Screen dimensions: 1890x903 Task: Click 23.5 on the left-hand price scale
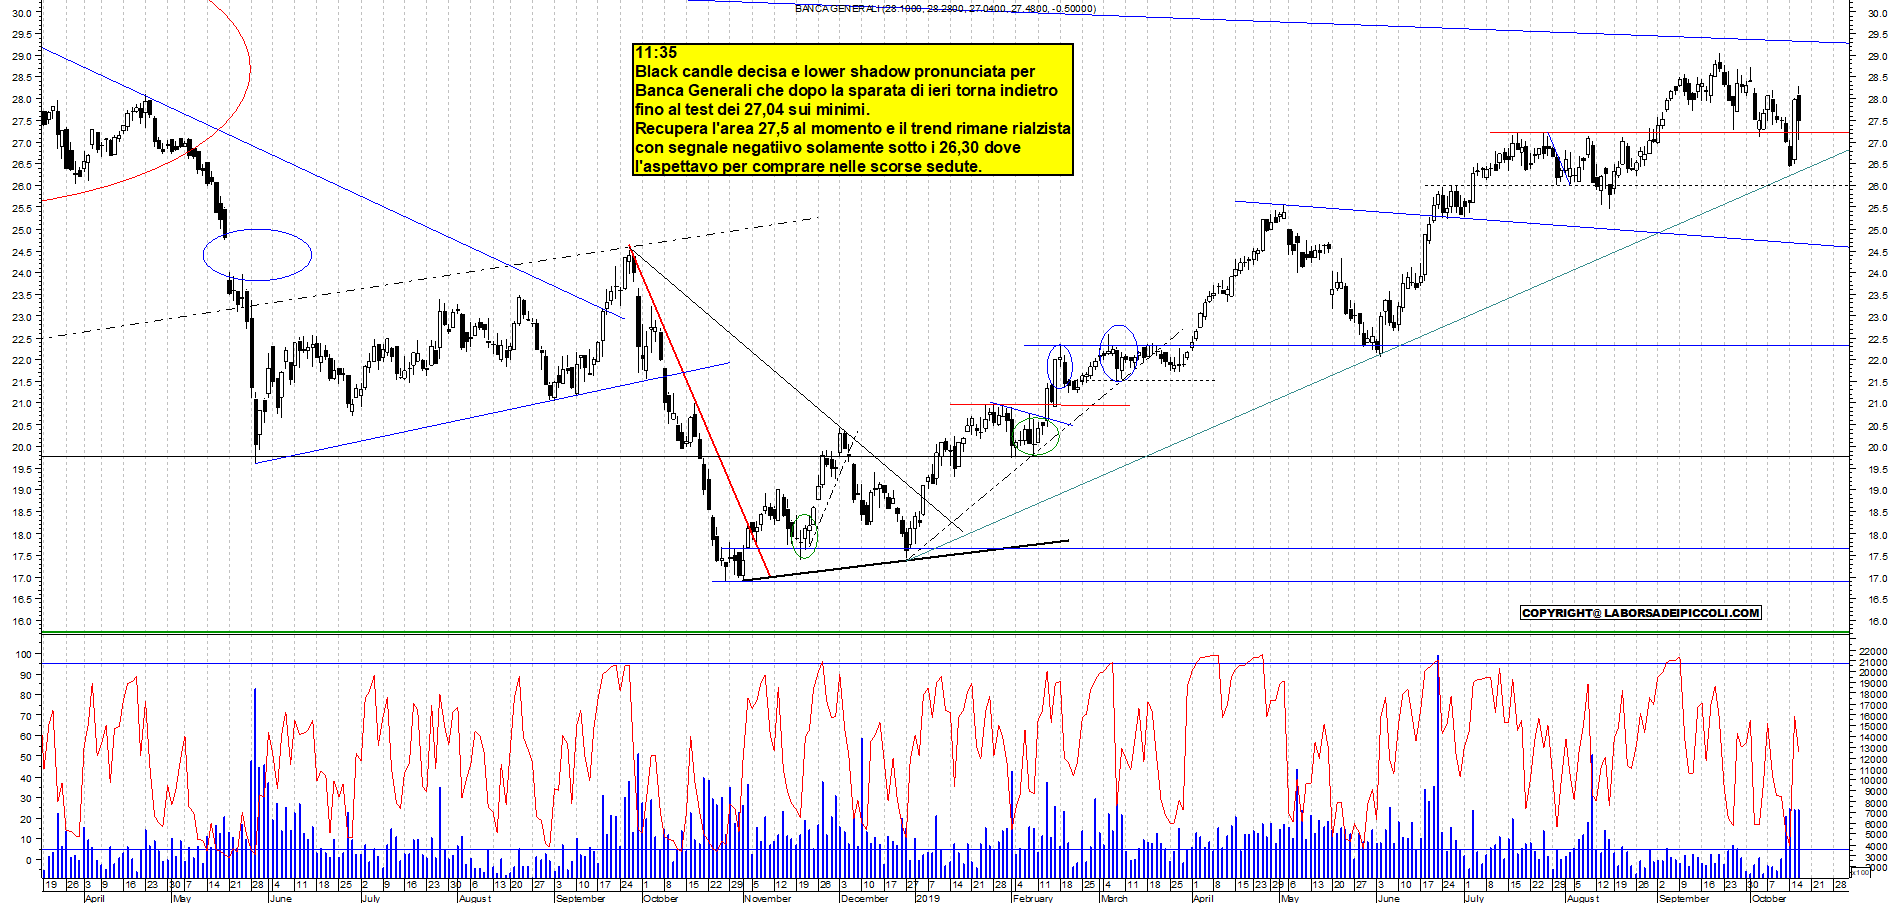coord(21,296)
